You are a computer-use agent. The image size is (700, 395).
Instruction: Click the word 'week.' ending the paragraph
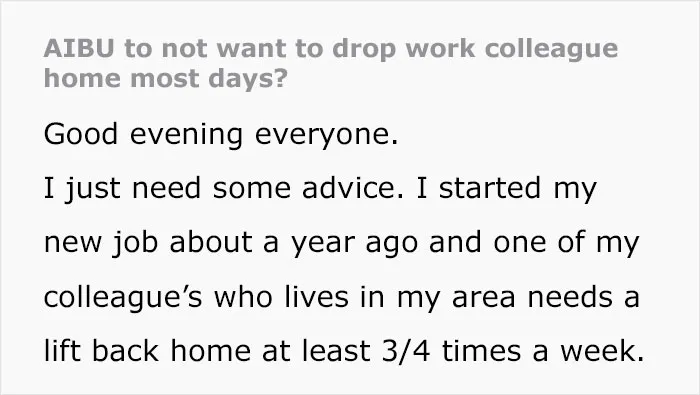click(603, 351)
